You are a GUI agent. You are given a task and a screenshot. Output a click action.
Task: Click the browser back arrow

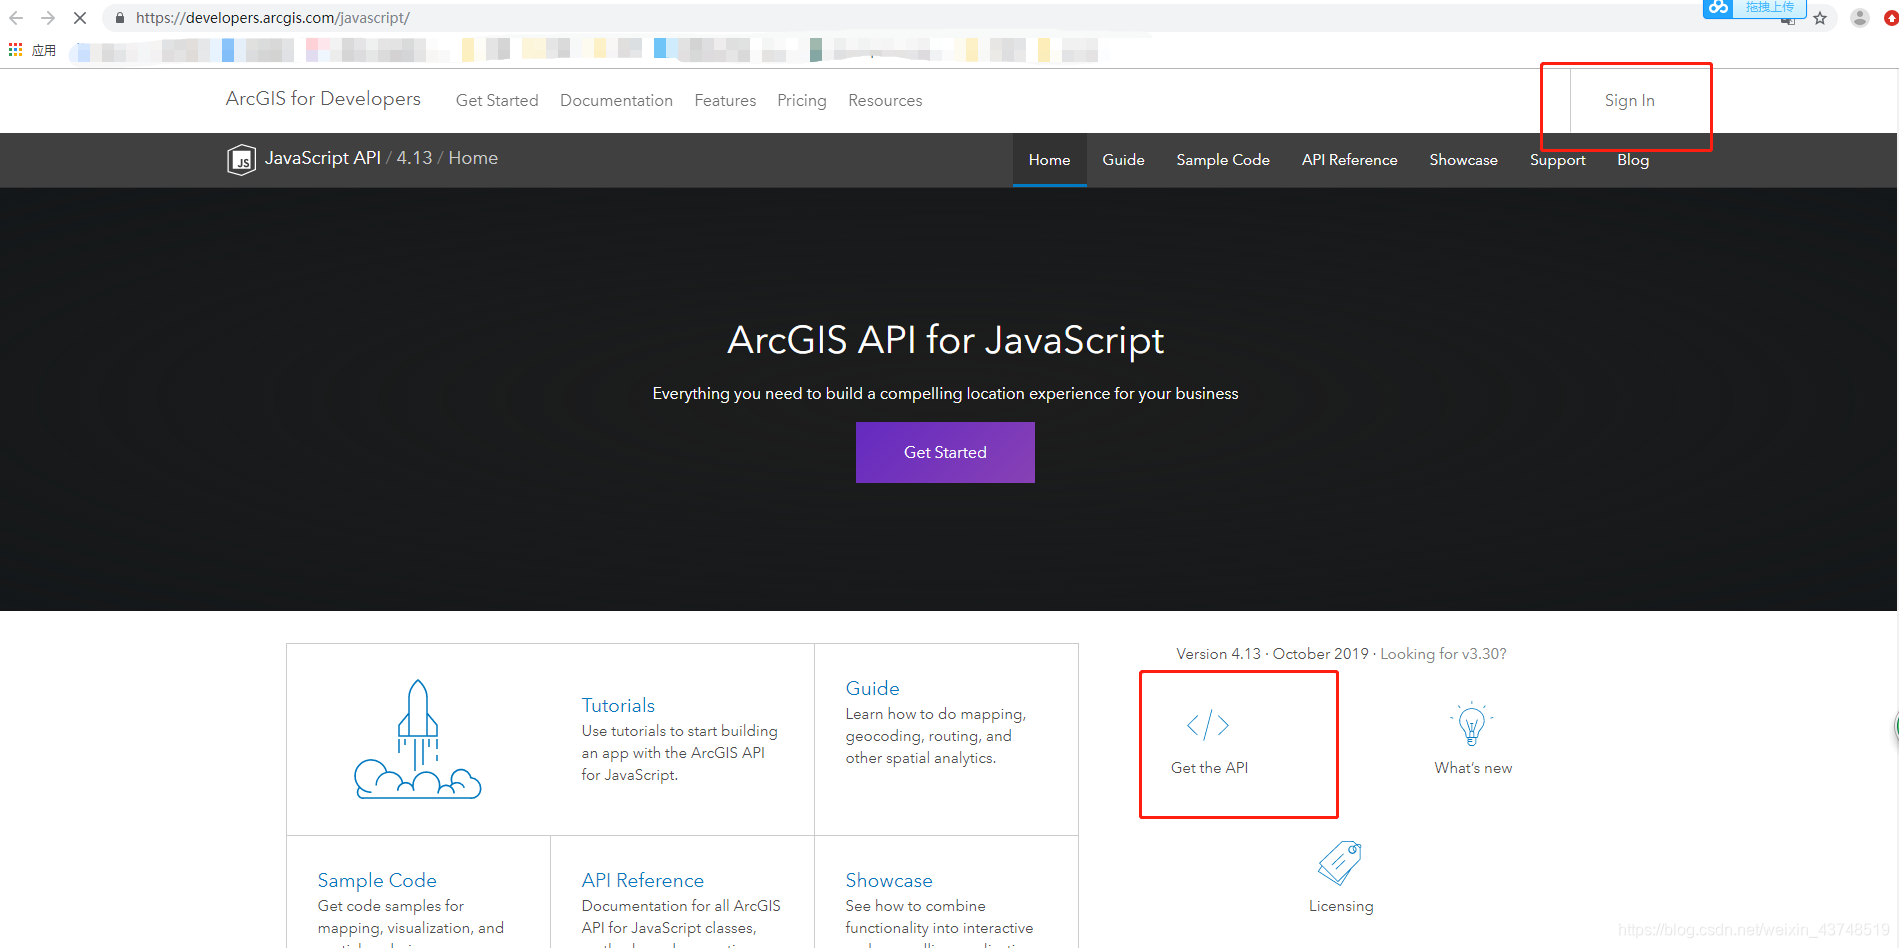16,18
